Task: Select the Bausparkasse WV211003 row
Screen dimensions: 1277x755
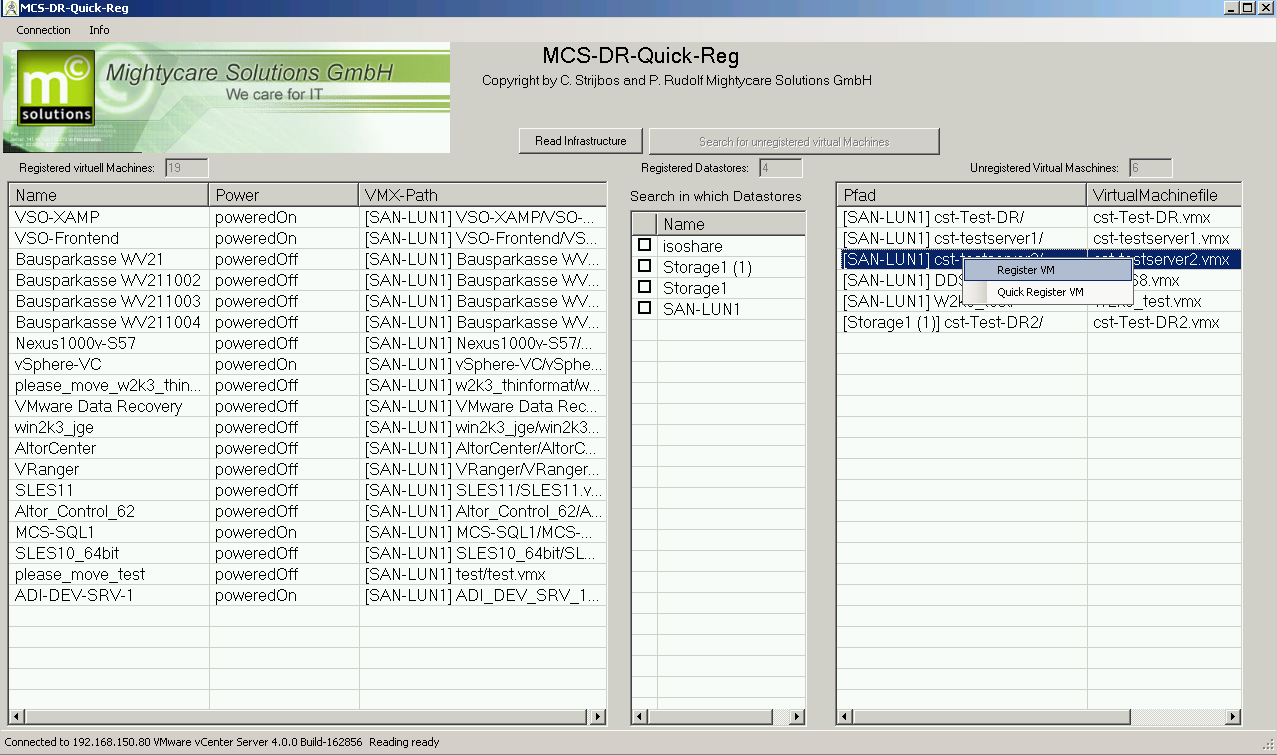Action: [308, 301]
